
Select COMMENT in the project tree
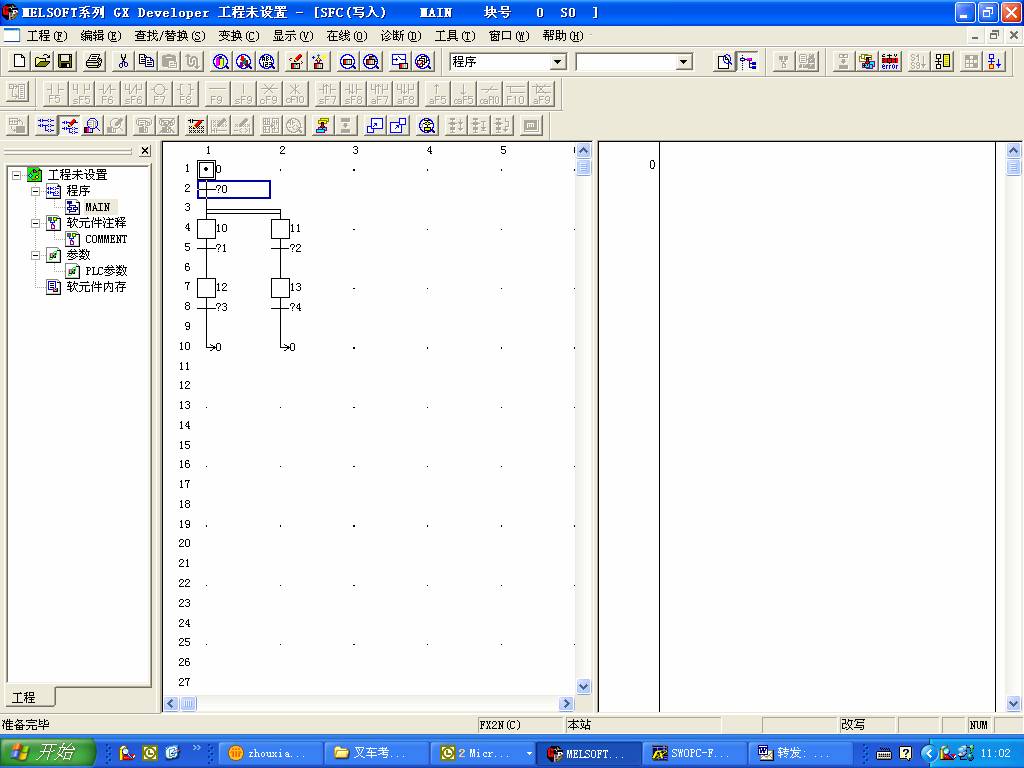coord(106,239)
